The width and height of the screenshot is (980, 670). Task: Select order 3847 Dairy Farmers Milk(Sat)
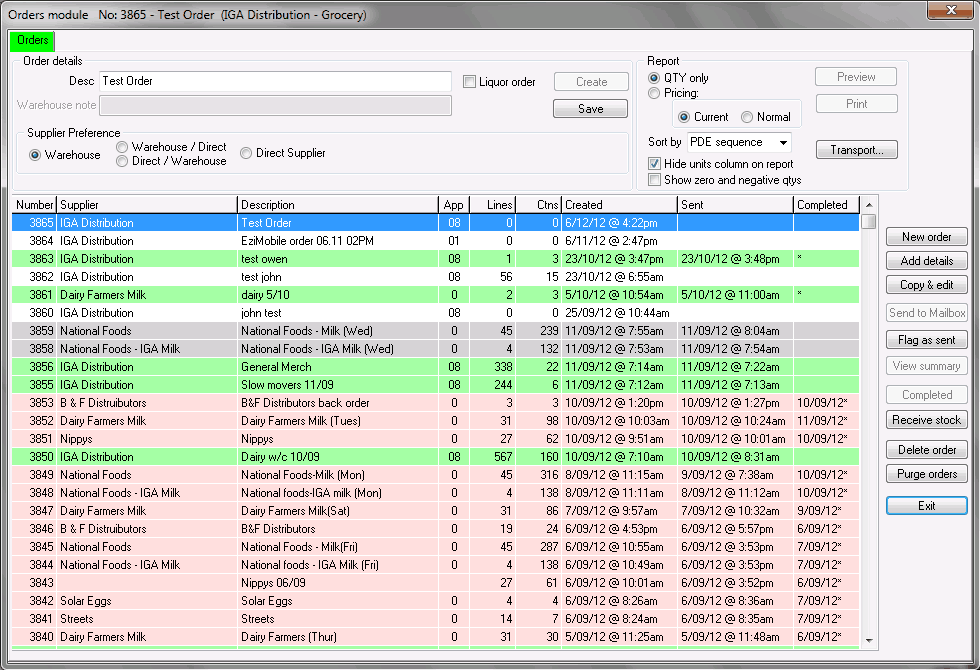436,511
